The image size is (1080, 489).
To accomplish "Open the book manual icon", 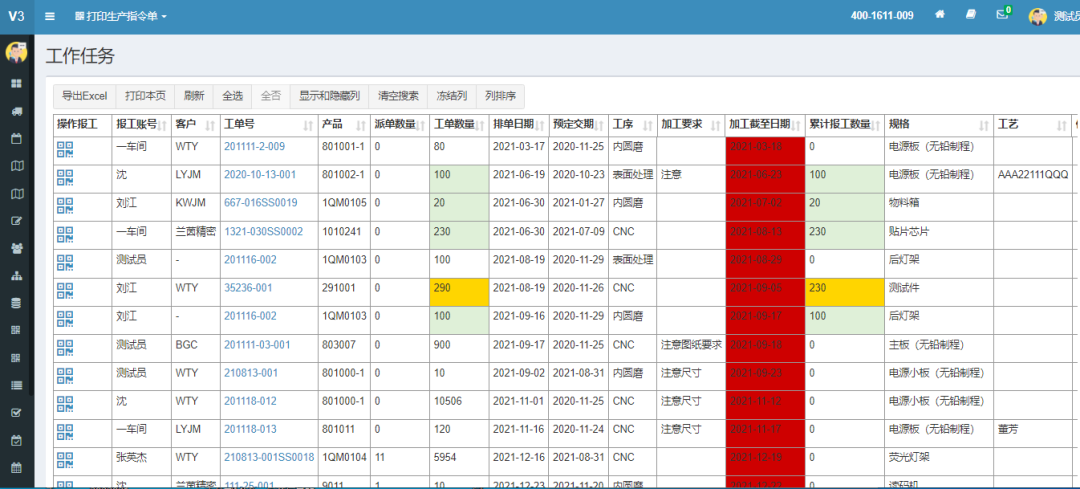I will pyautogui.click(x=970, y=14).
